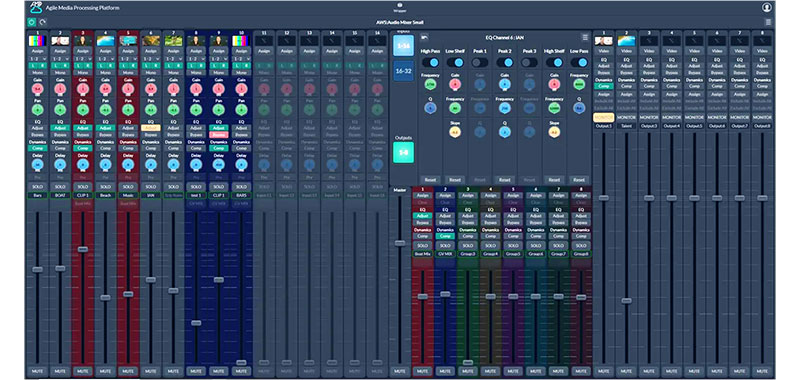This screenshot has height=380, width=800.
Task: Open the hamburger menu beside the mixer title
Action: click(768, 22)
